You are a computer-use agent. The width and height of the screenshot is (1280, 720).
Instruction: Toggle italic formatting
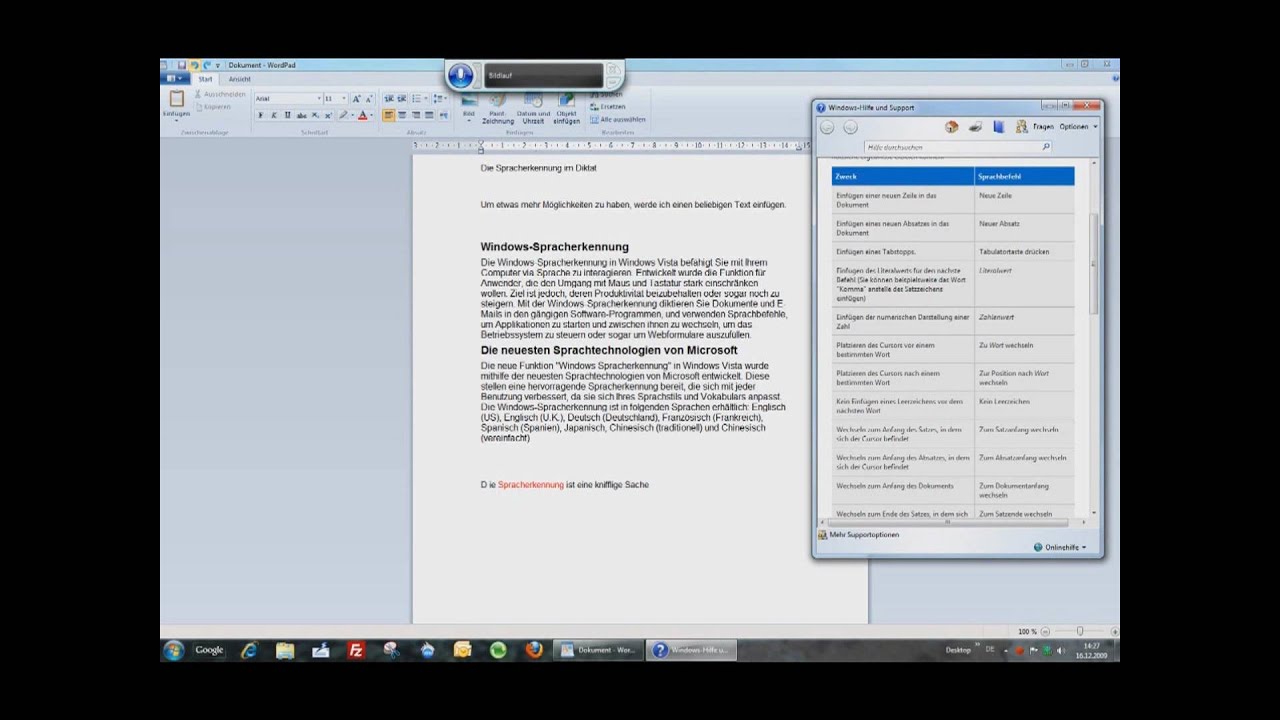pos(274,115)
